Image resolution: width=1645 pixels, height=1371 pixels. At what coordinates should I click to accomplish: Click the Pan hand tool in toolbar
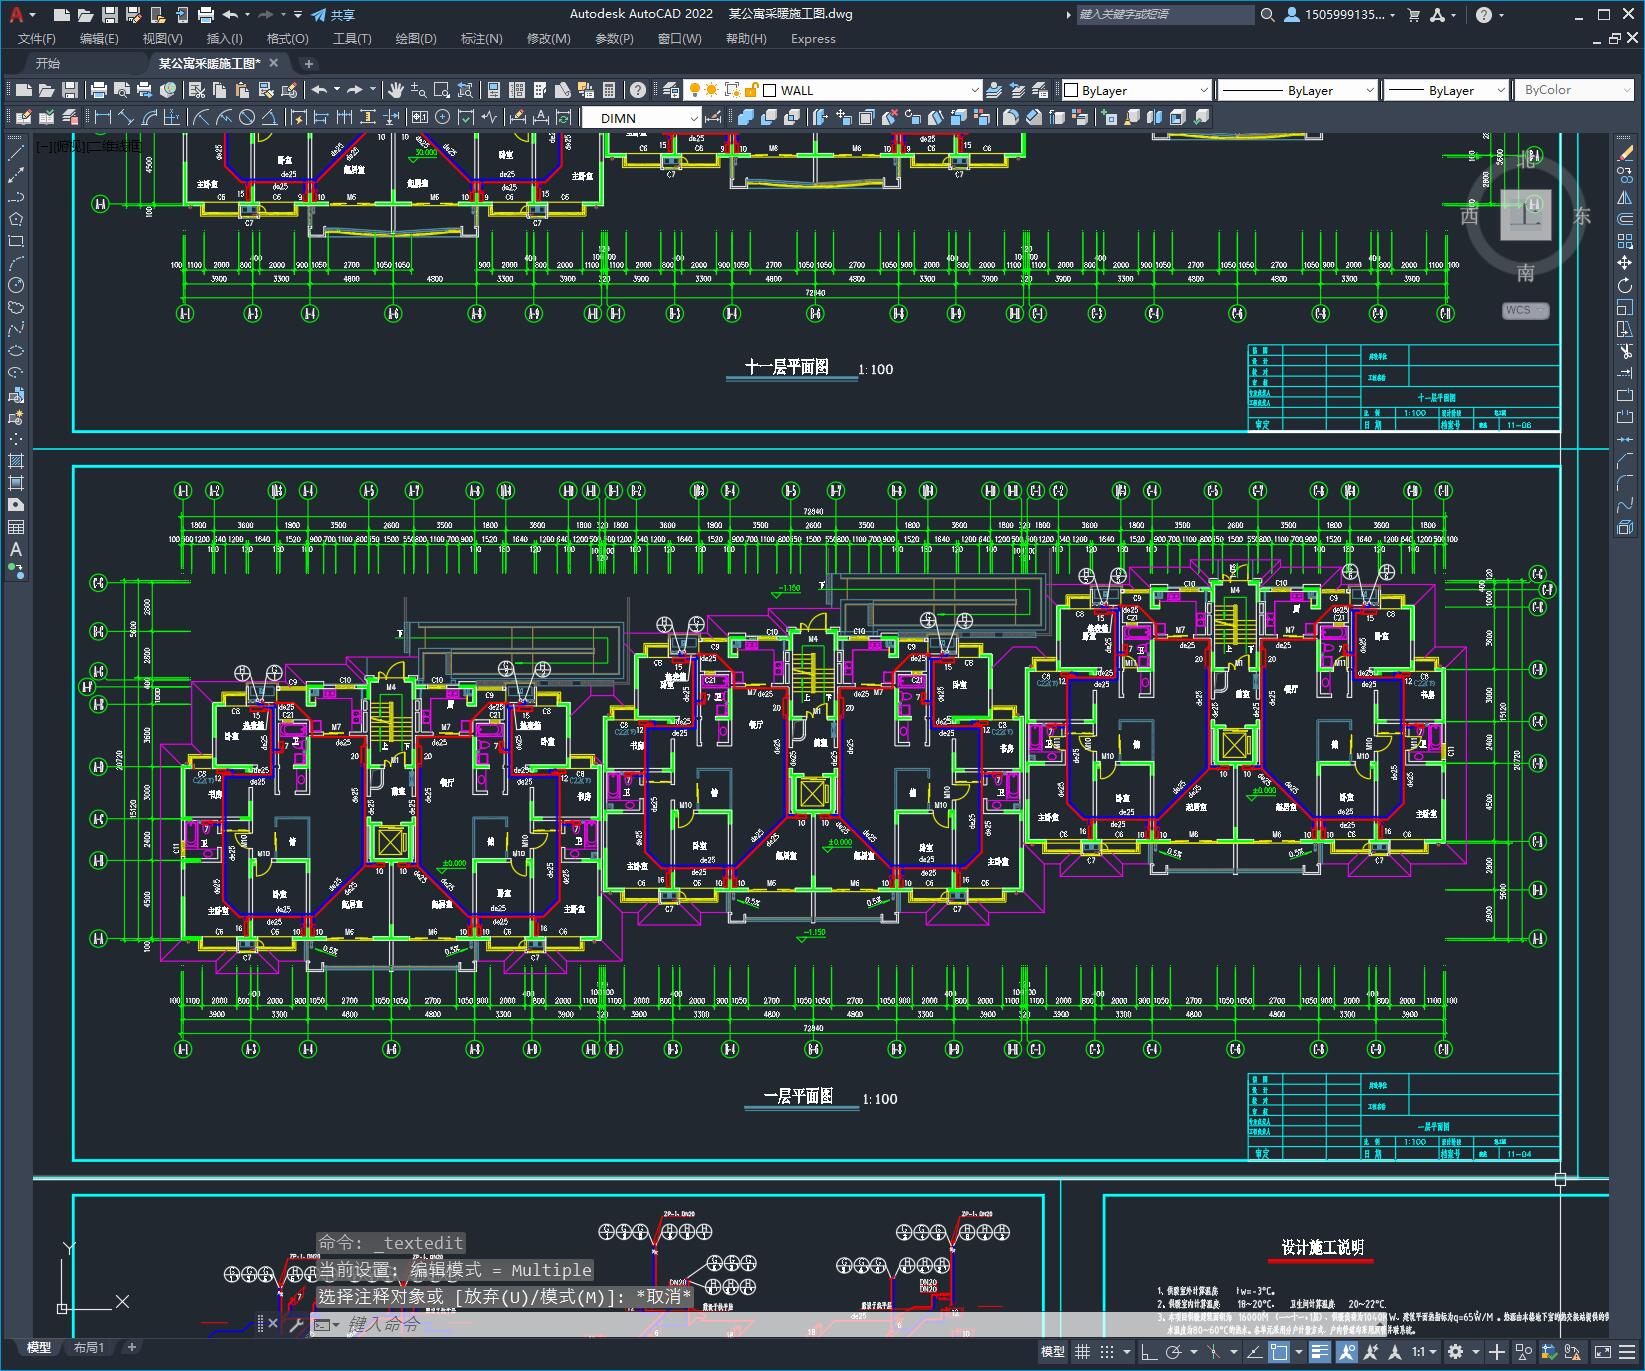[396, 90]
